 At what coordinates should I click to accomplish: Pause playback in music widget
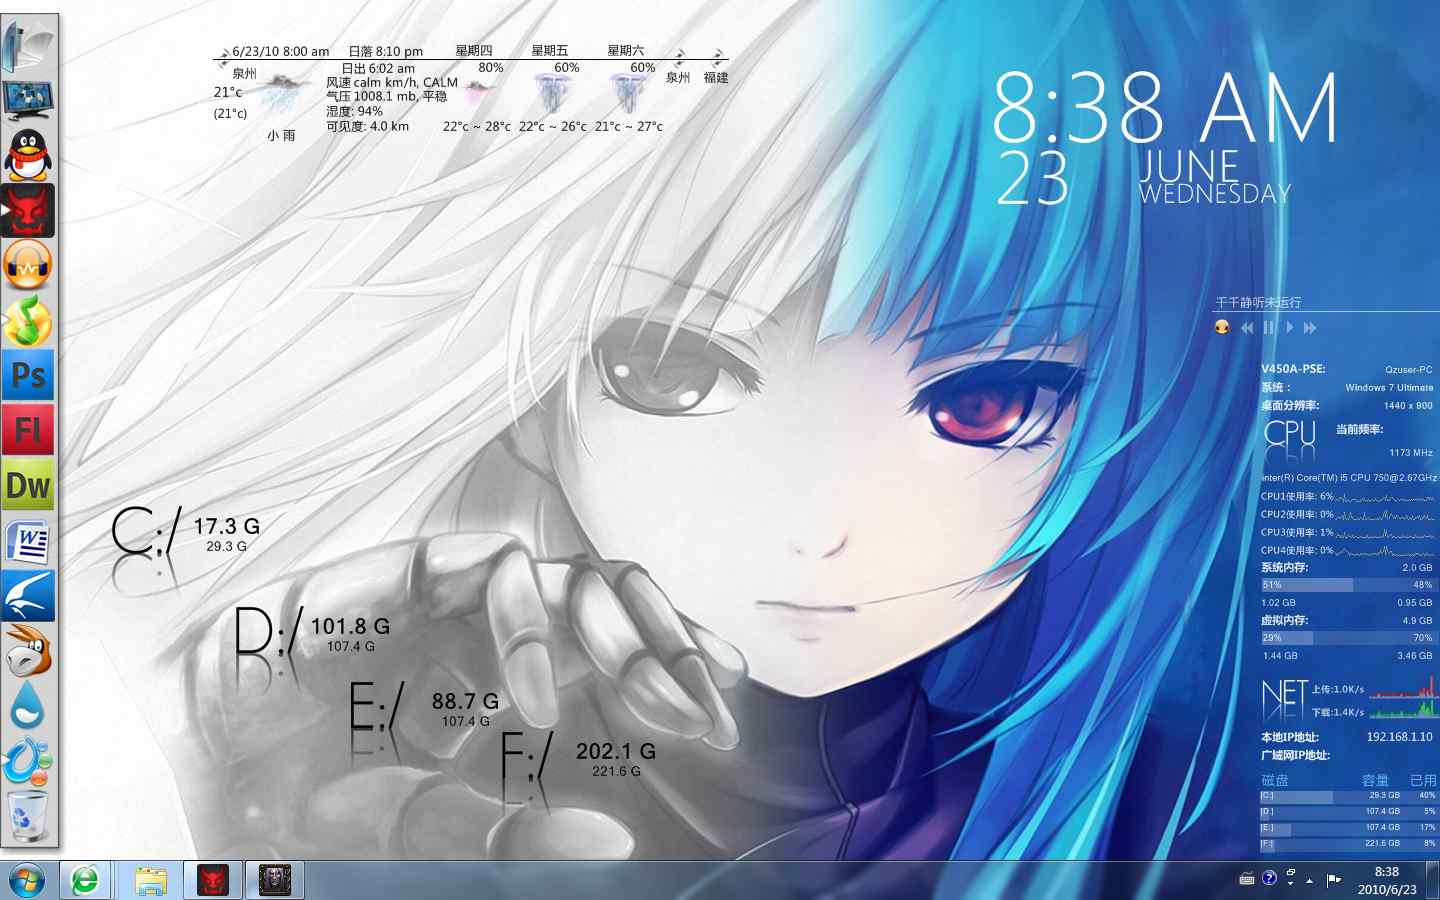(x=1269, y=327)
